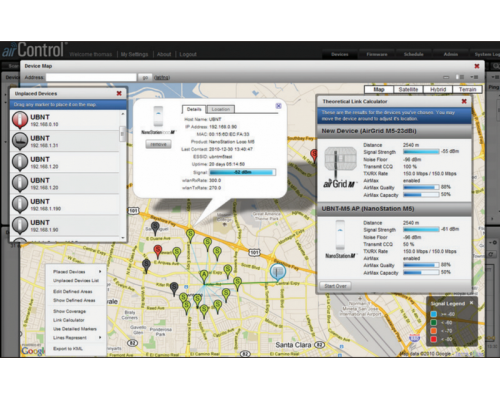This screenshot has height=400, width=500.
Task: Expand the Lines Represent submenu
Action: click(77, 338)
